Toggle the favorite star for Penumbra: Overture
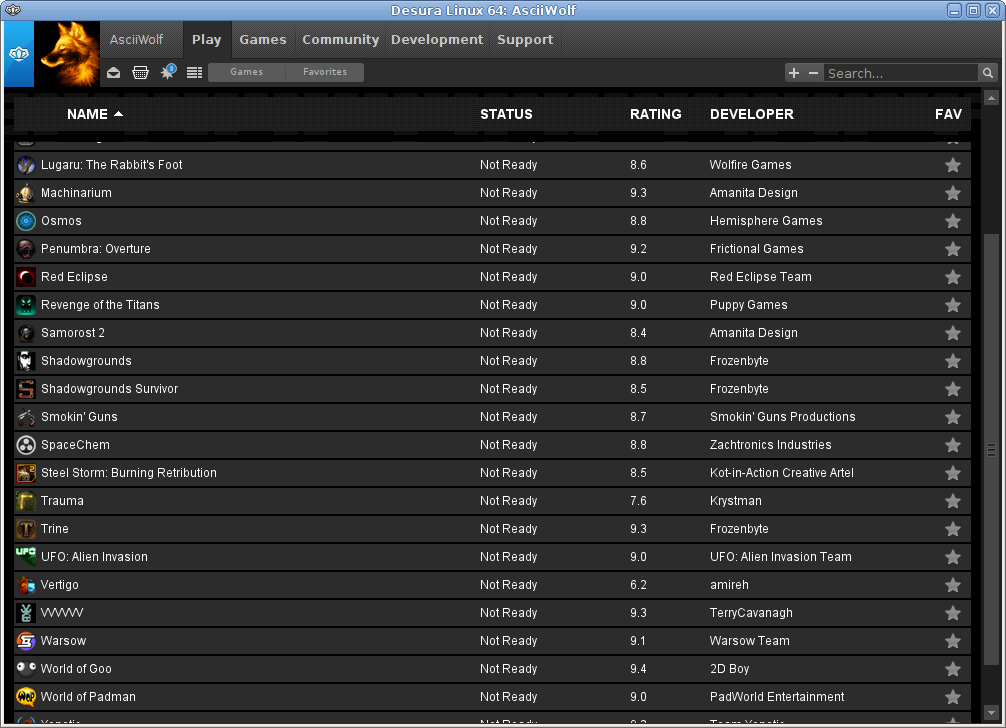The width and height of the screenshot is (1006, 728). coord(953,249)
